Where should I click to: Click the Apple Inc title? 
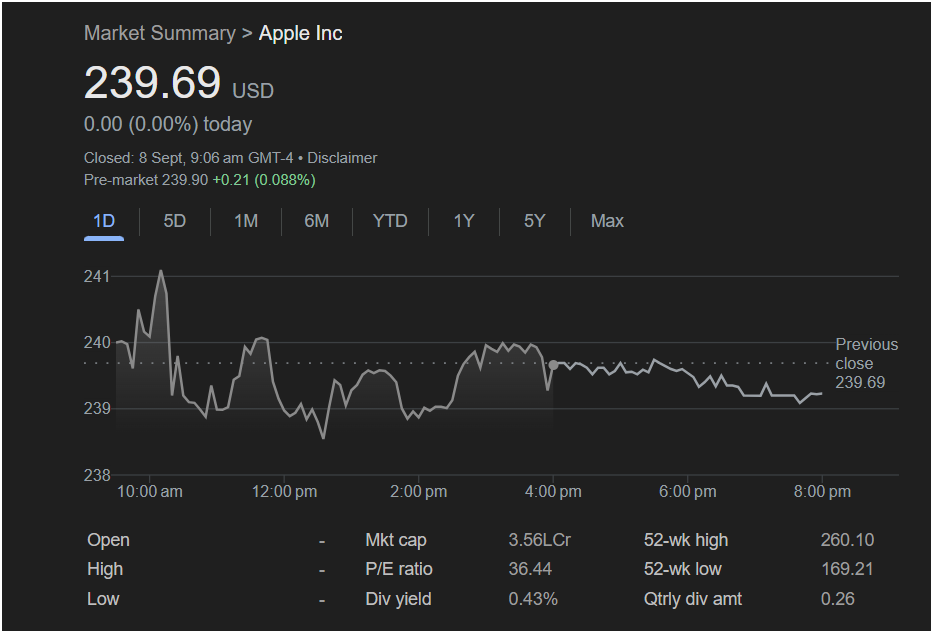click(300, 33)
